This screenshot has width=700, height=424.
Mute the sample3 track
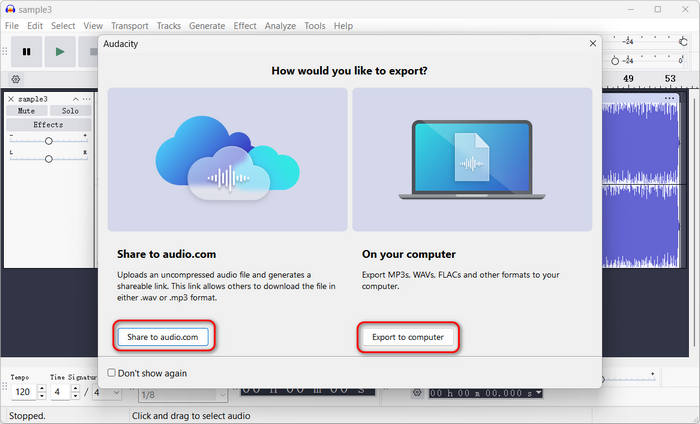tap(26, 111)
